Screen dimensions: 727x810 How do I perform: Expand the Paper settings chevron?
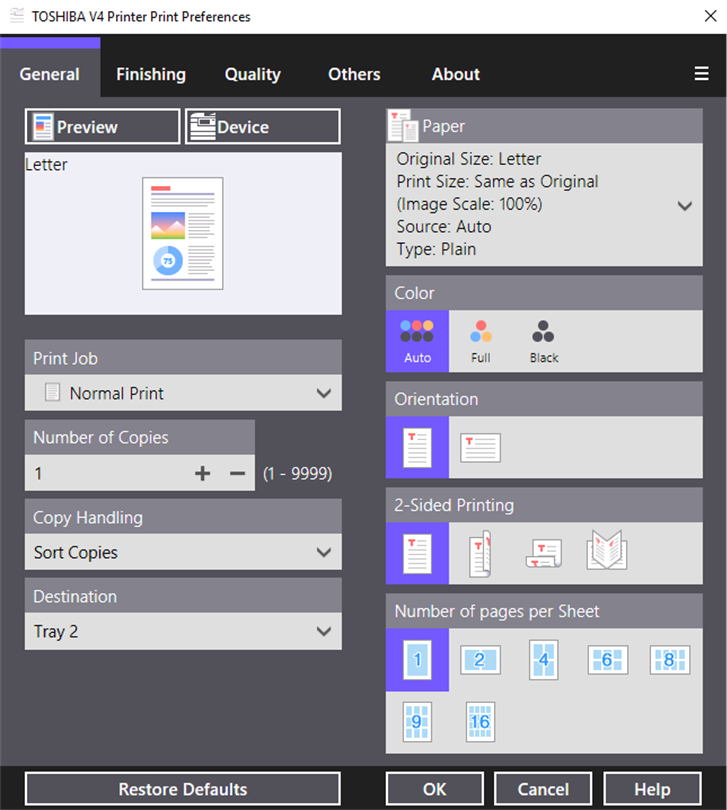[x=685, y=206]
